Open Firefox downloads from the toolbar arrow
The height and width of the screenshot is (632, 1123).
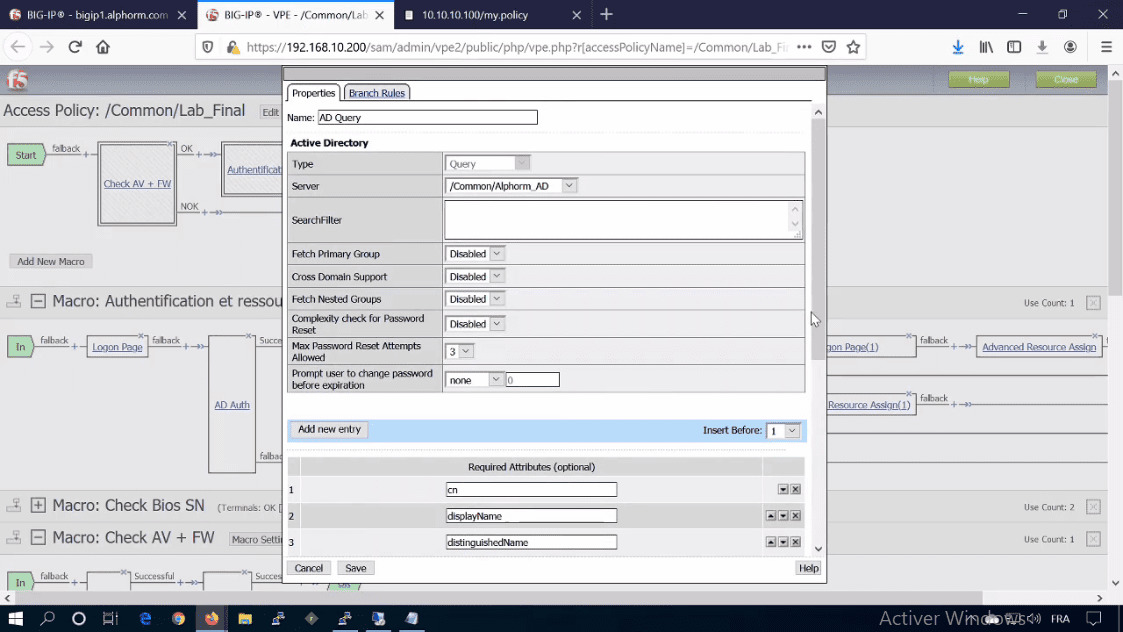(x=957, y=46)
